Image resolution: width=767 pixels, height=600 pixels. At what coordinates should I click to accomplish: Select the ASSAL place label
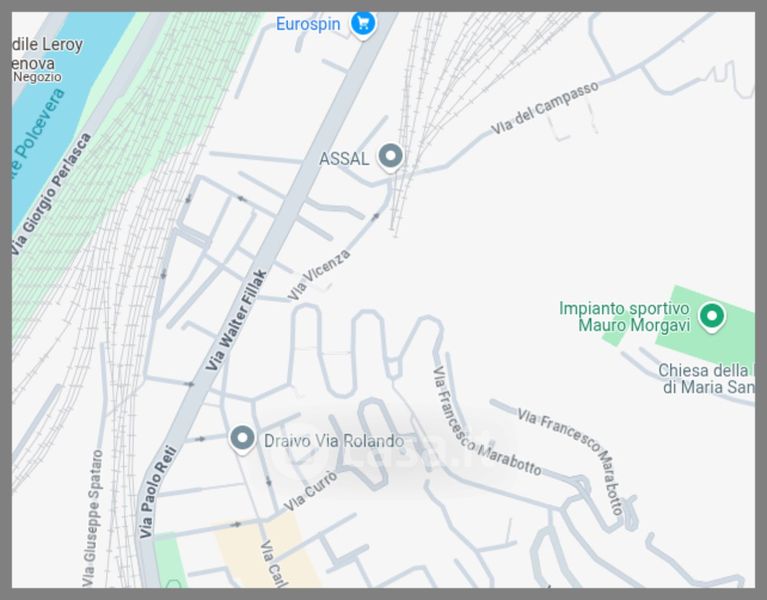[x=344, y=158]
